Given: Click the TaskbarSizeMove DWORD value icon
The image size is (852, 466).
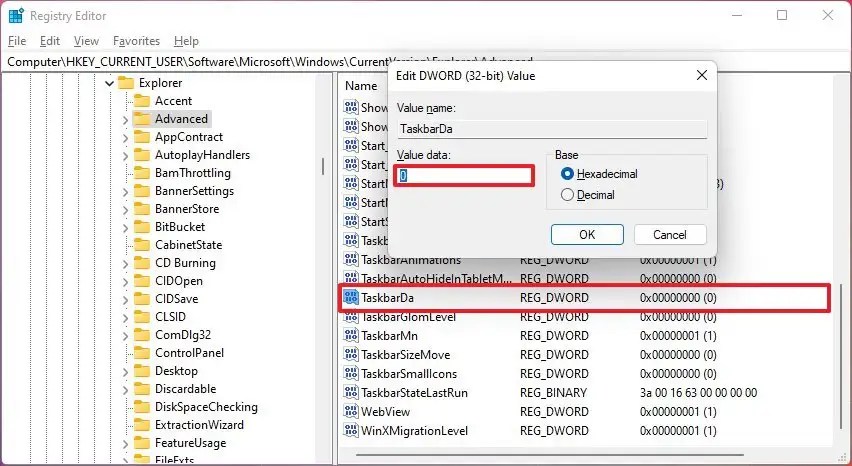Looking at the screenshot, I should [x=351, y=355].
